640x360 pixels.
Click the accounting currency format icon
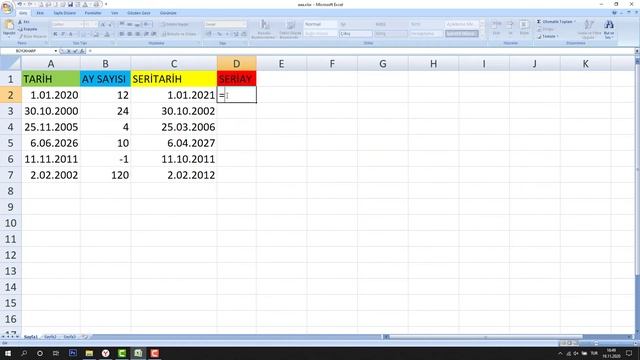pos(209,34)
